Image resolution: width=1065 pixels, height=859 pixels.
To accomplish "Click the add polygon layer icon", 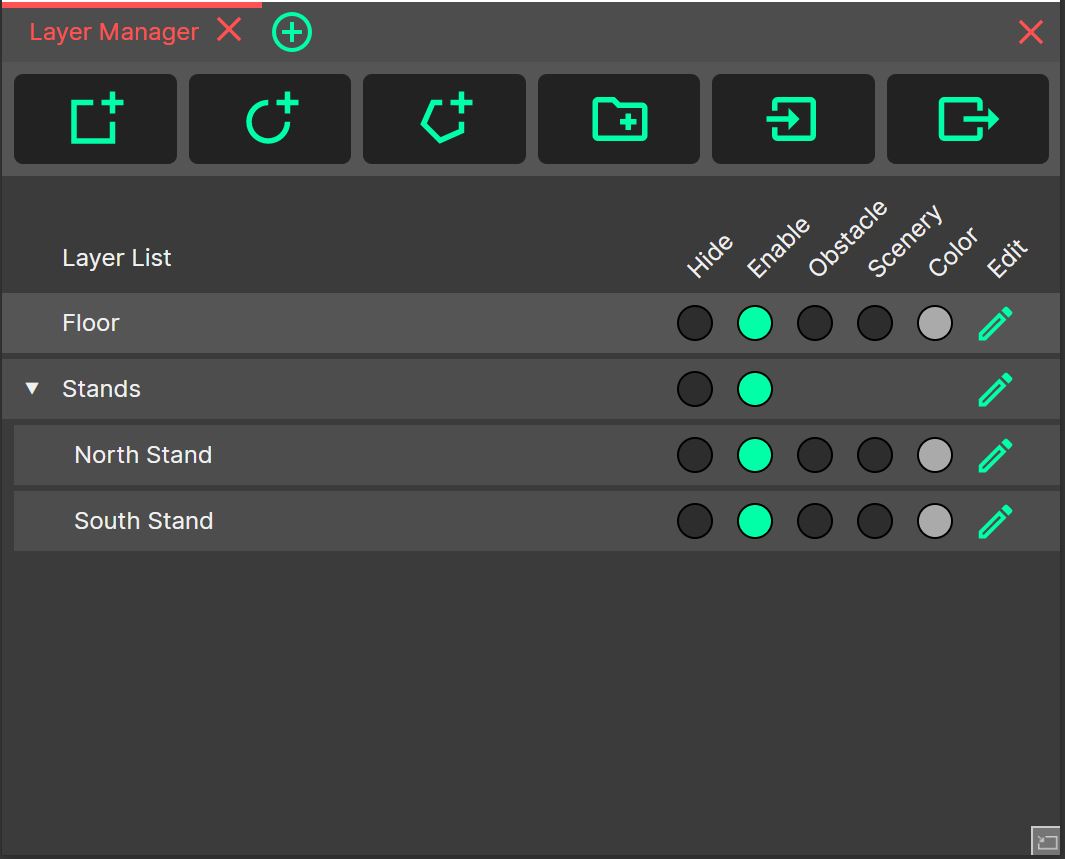I will click(444, 119).
